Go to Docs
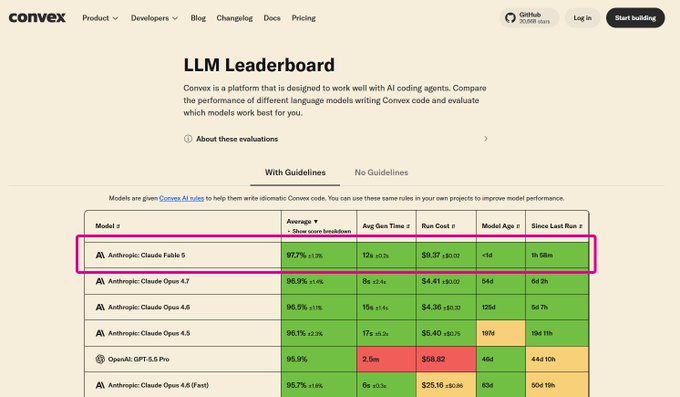 click(272, 18)
